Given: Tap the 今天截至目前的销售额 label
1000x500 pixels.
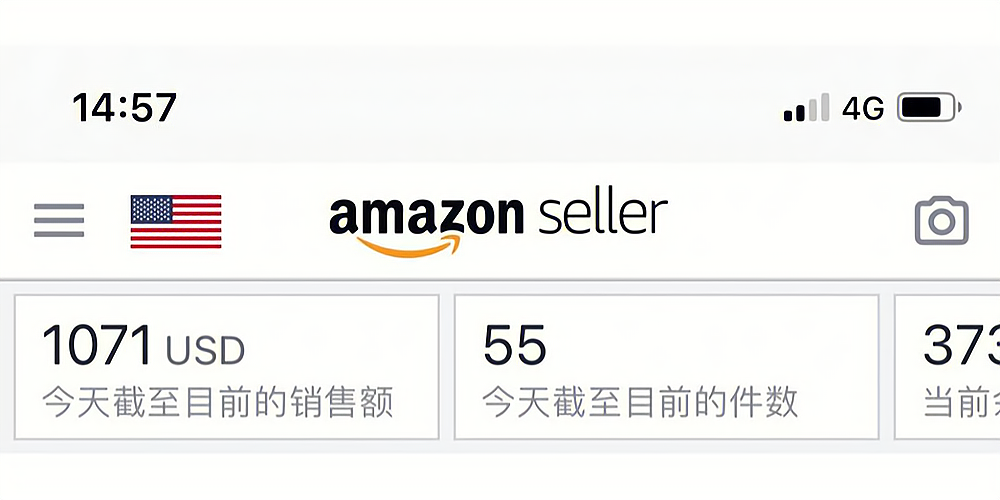Looking at the screenshot, I should [x=218, y=403].
